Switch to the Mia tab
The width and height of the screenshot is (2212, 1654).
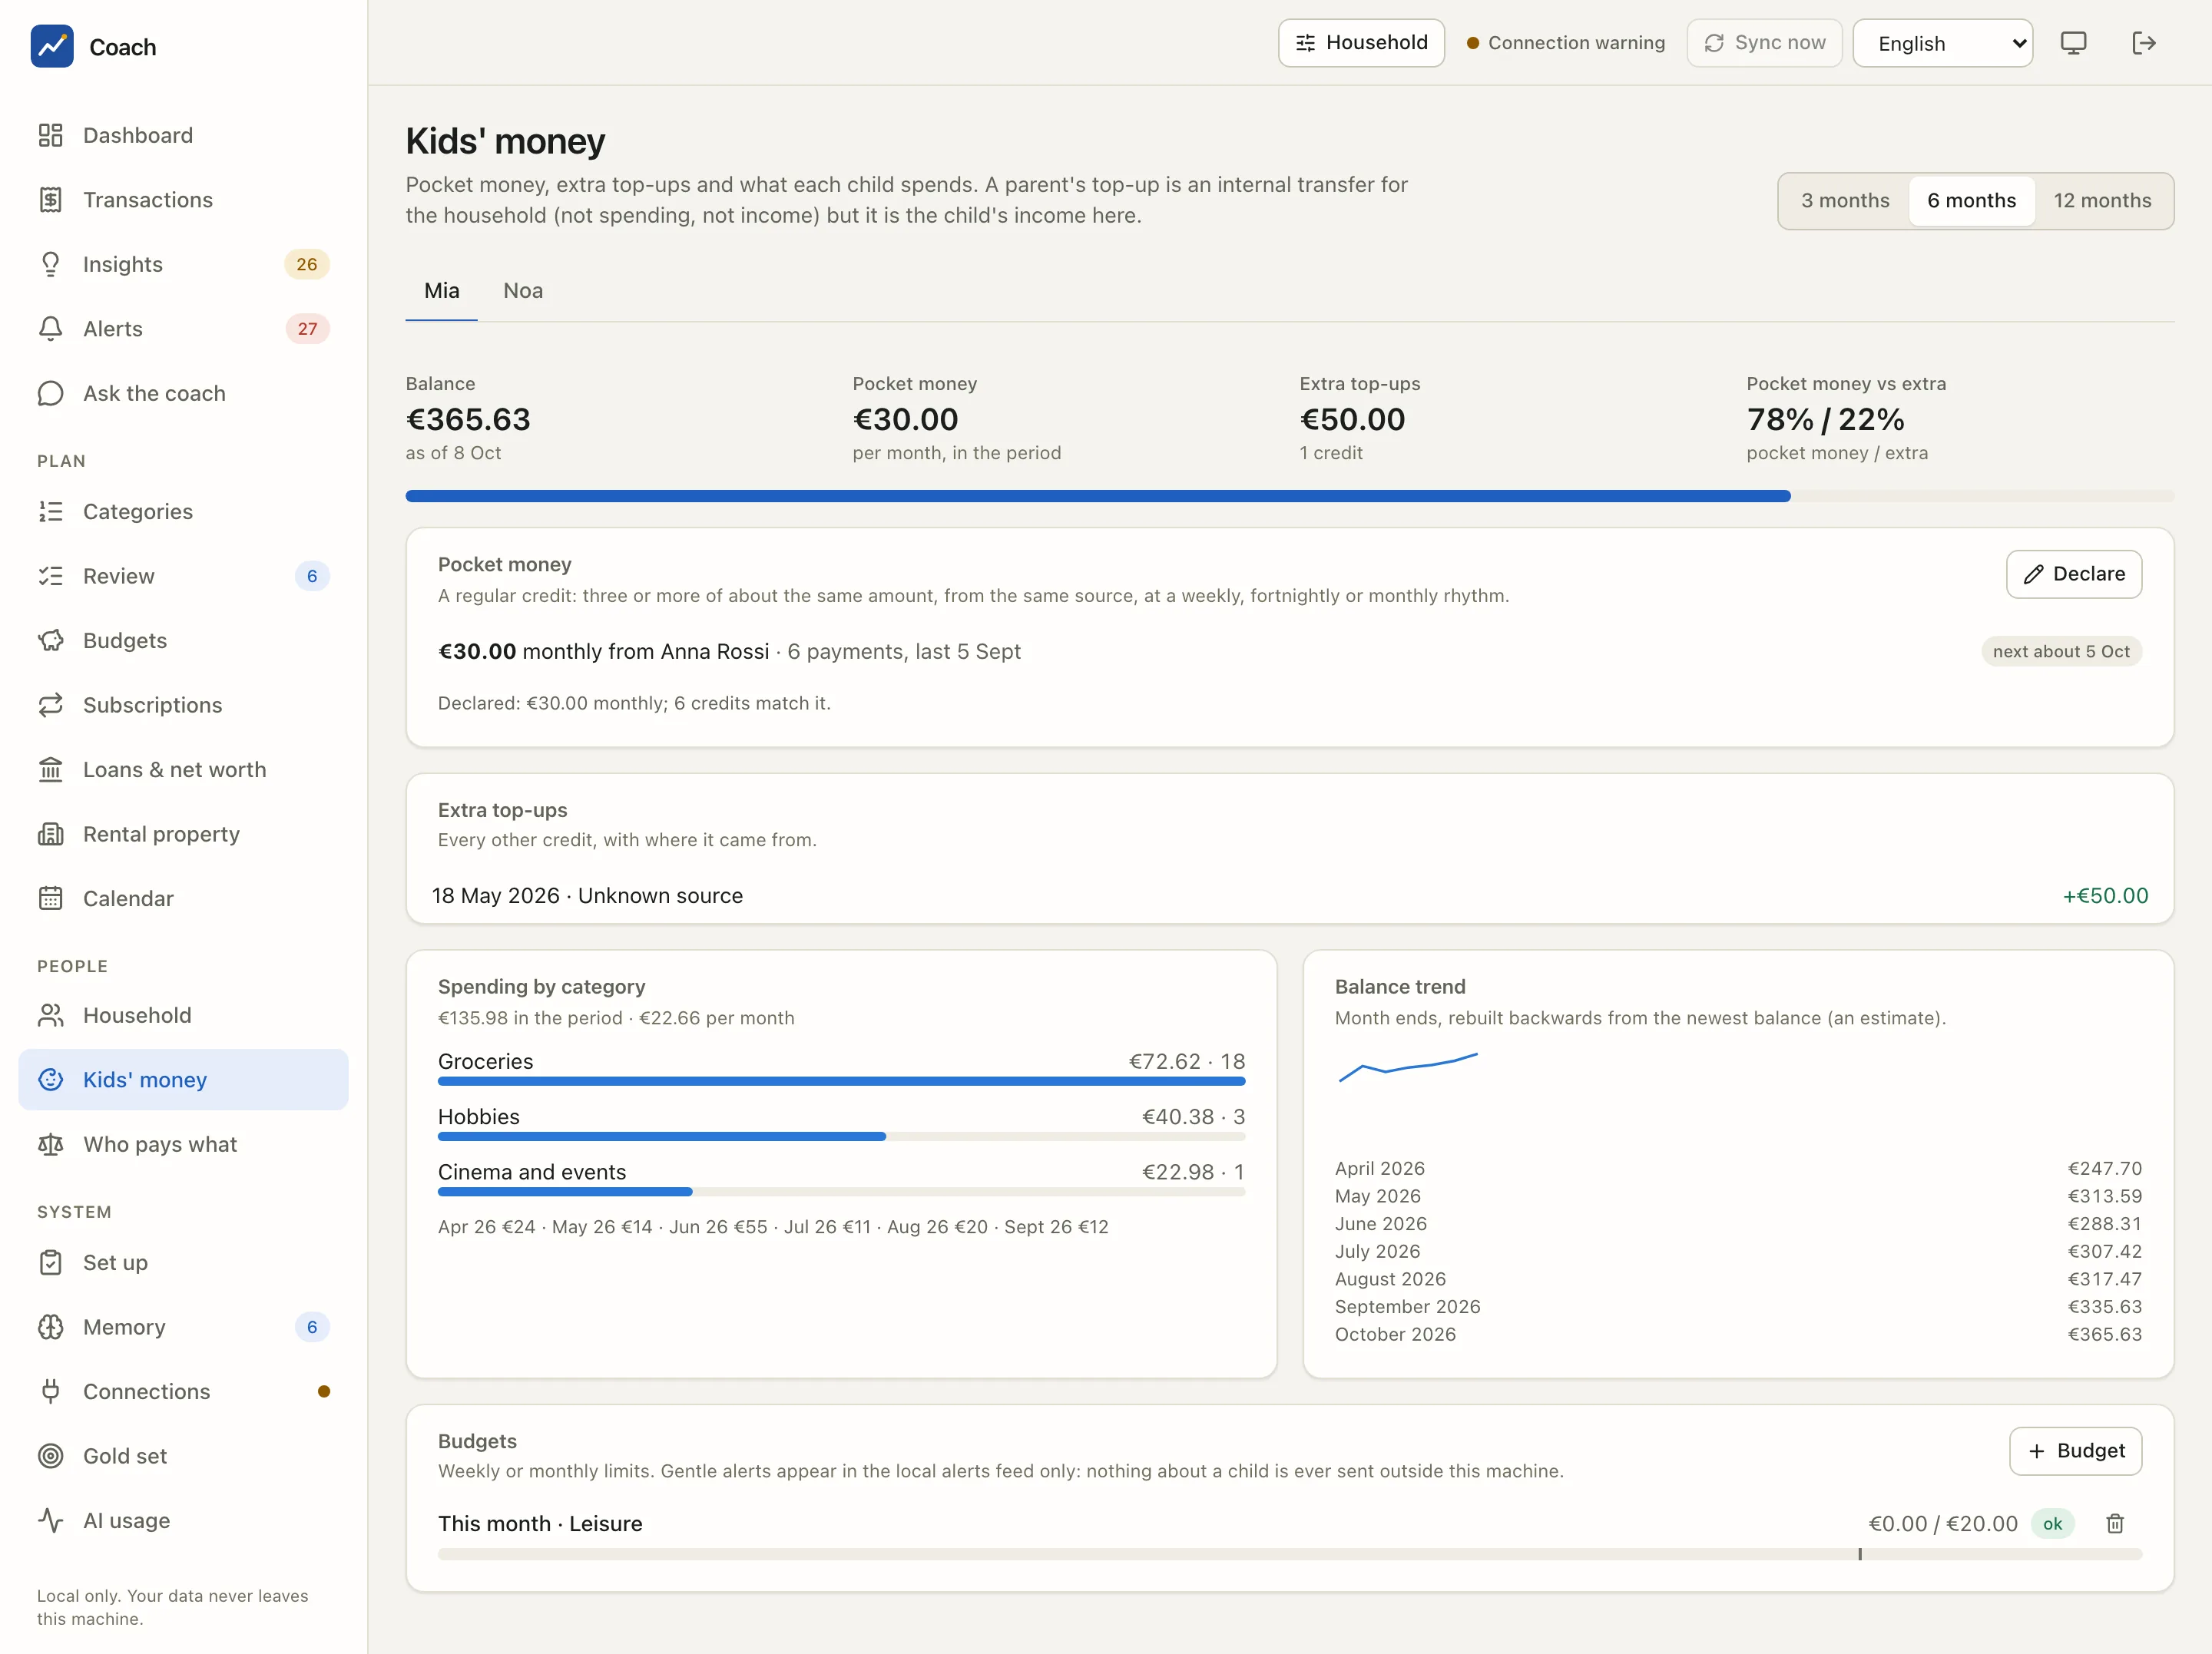441,291
